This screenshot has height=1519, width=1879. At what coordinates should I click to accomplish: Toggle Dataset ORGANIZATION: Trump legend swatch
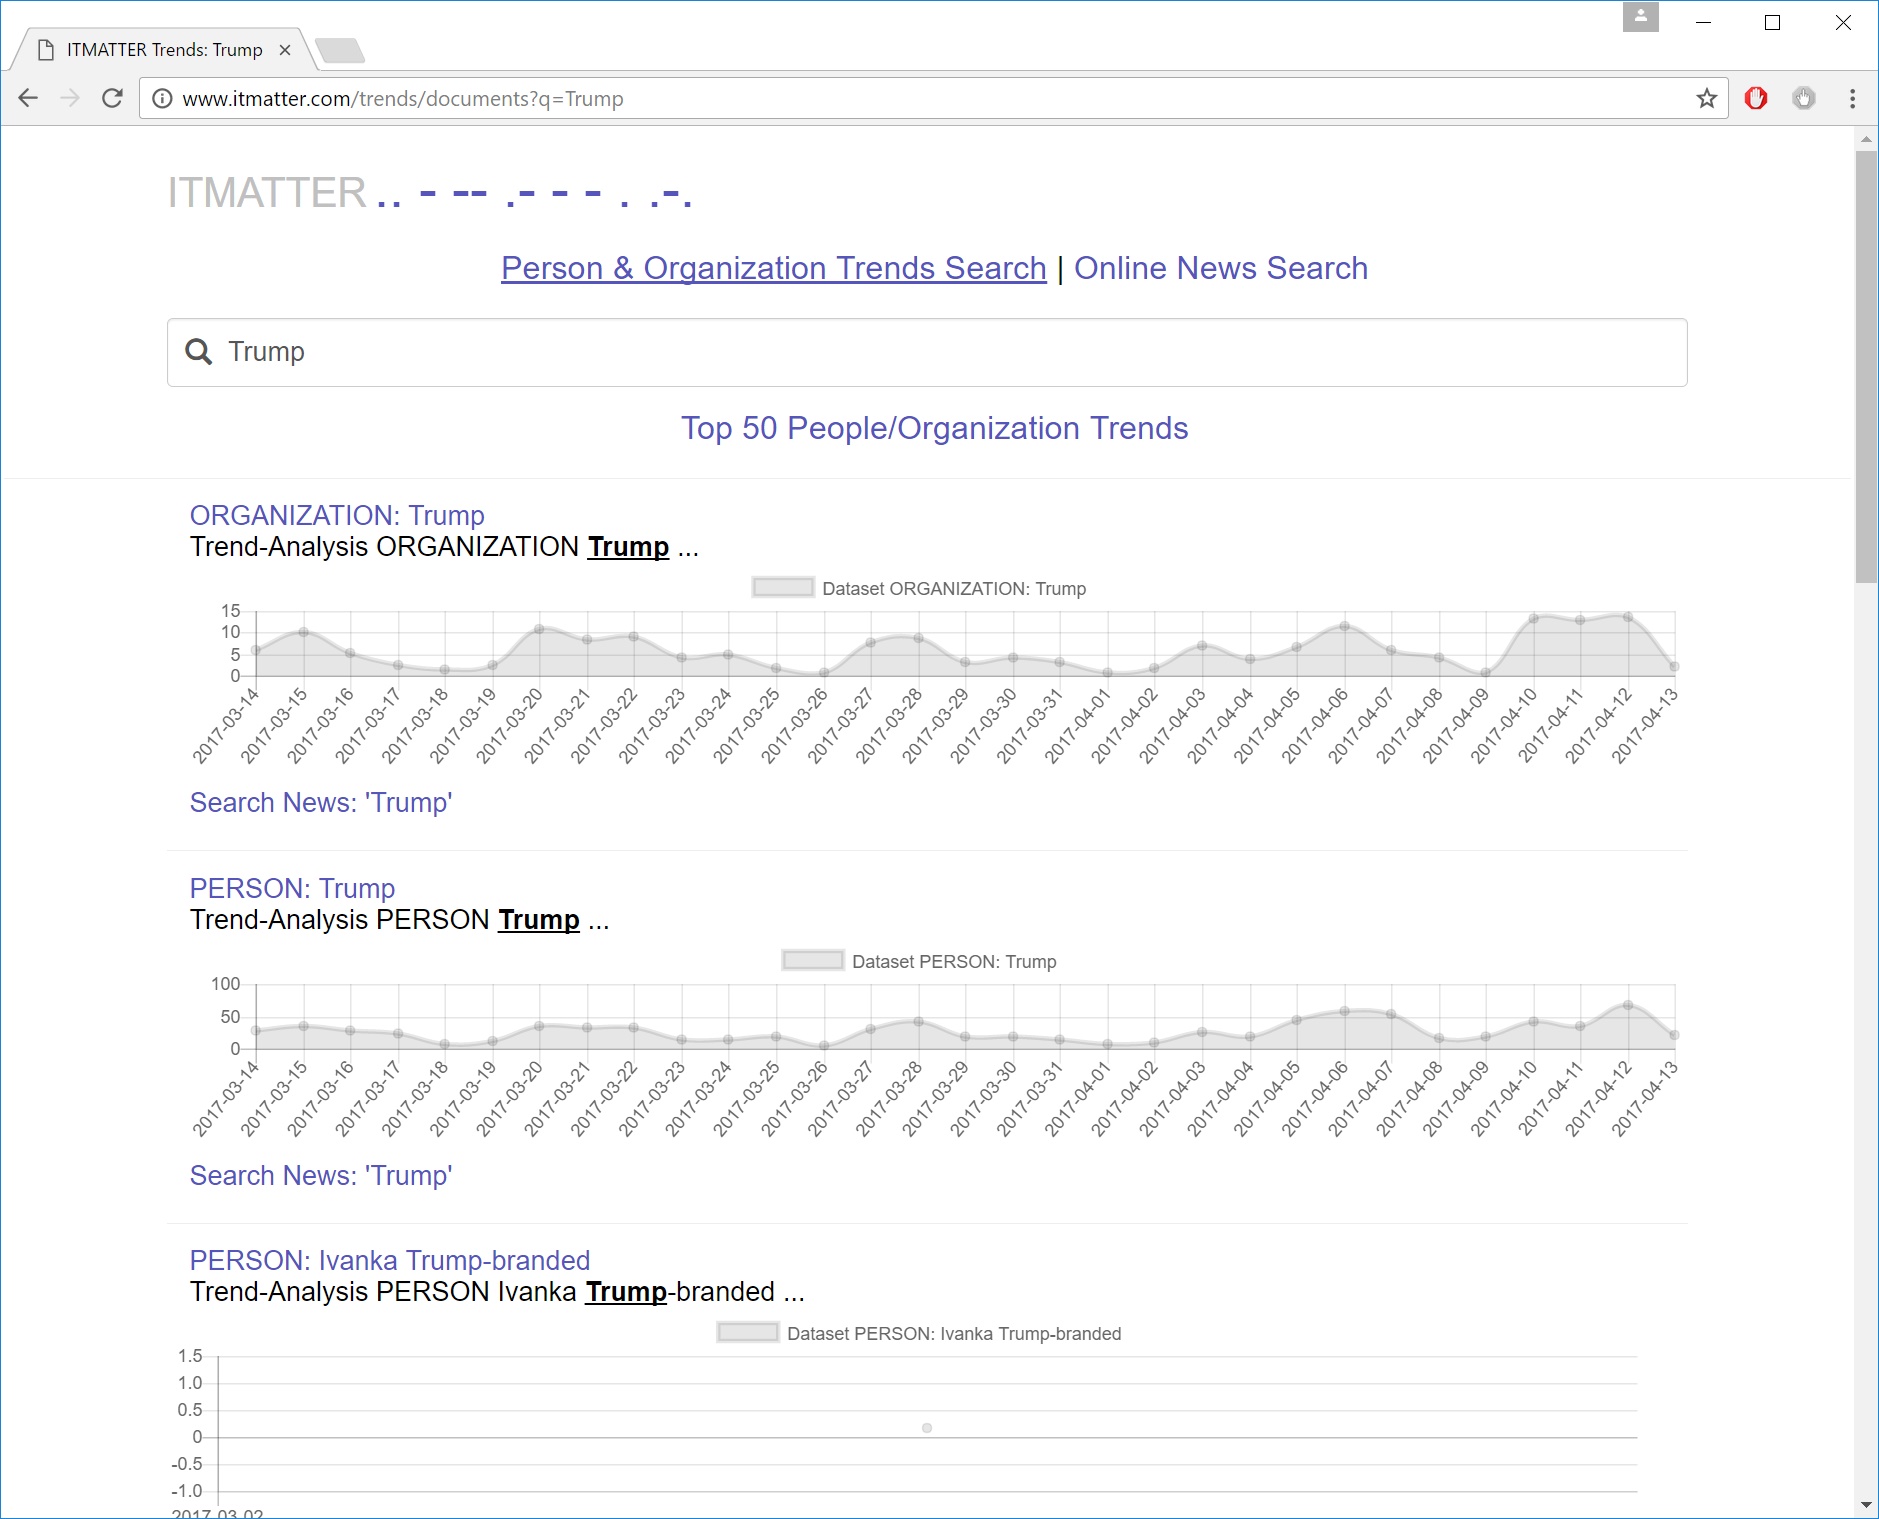[783, 588]
